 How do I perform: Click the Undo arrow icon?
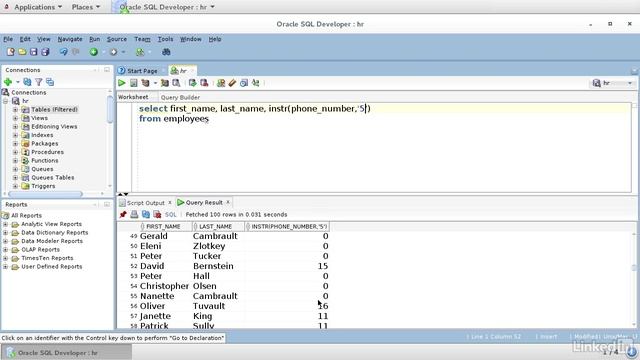coord(63,52)
